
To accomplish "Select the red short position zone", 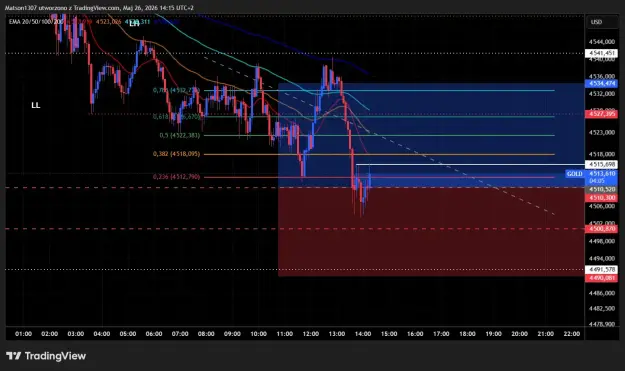I will click(x=431, y=232).
